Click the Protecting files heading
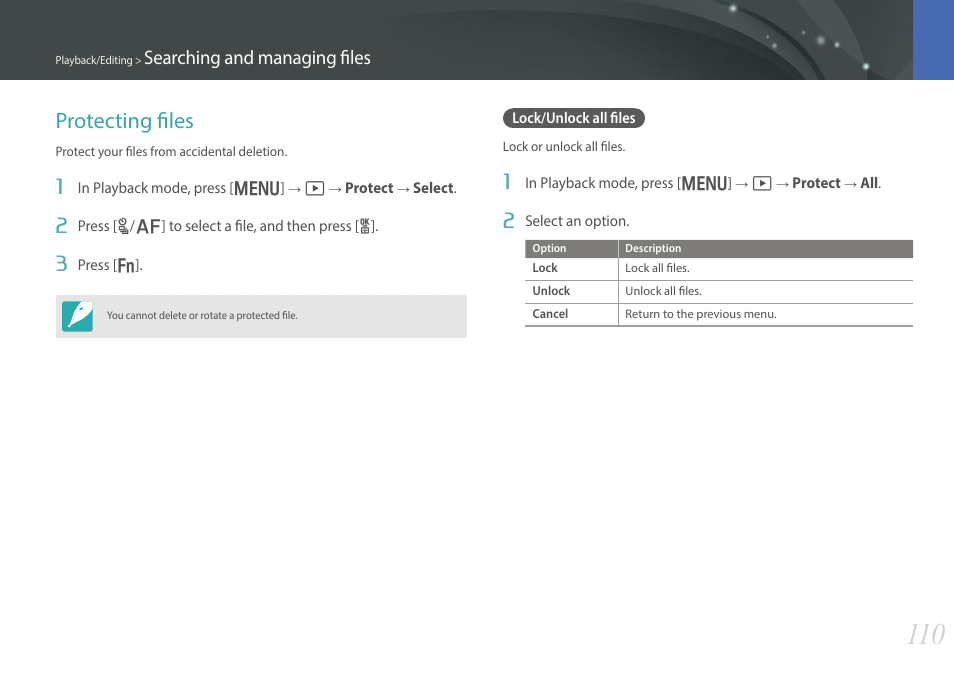The height and width of the screenshot is (676, 954). coord(125,121)
